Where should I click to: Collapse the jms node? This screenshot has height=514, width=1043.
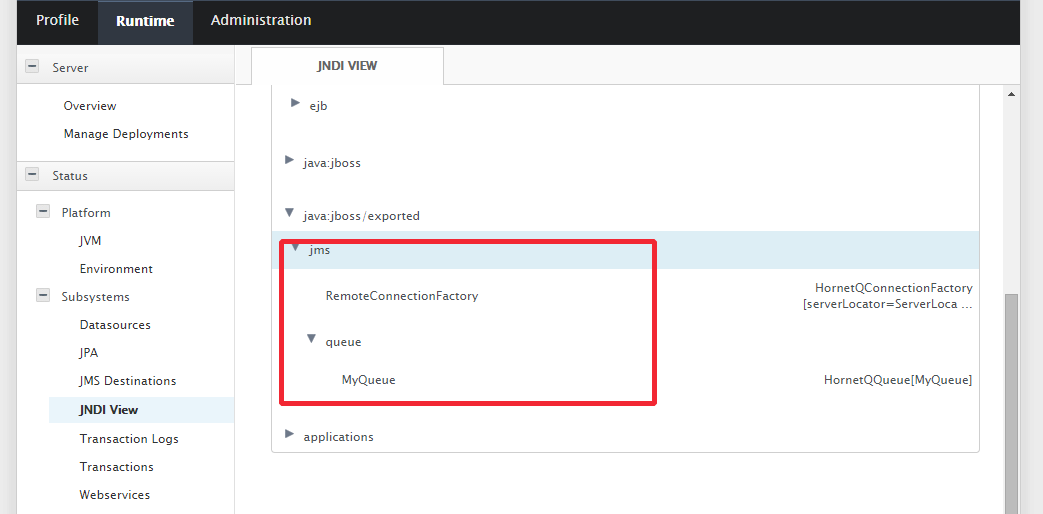point(295,248)
